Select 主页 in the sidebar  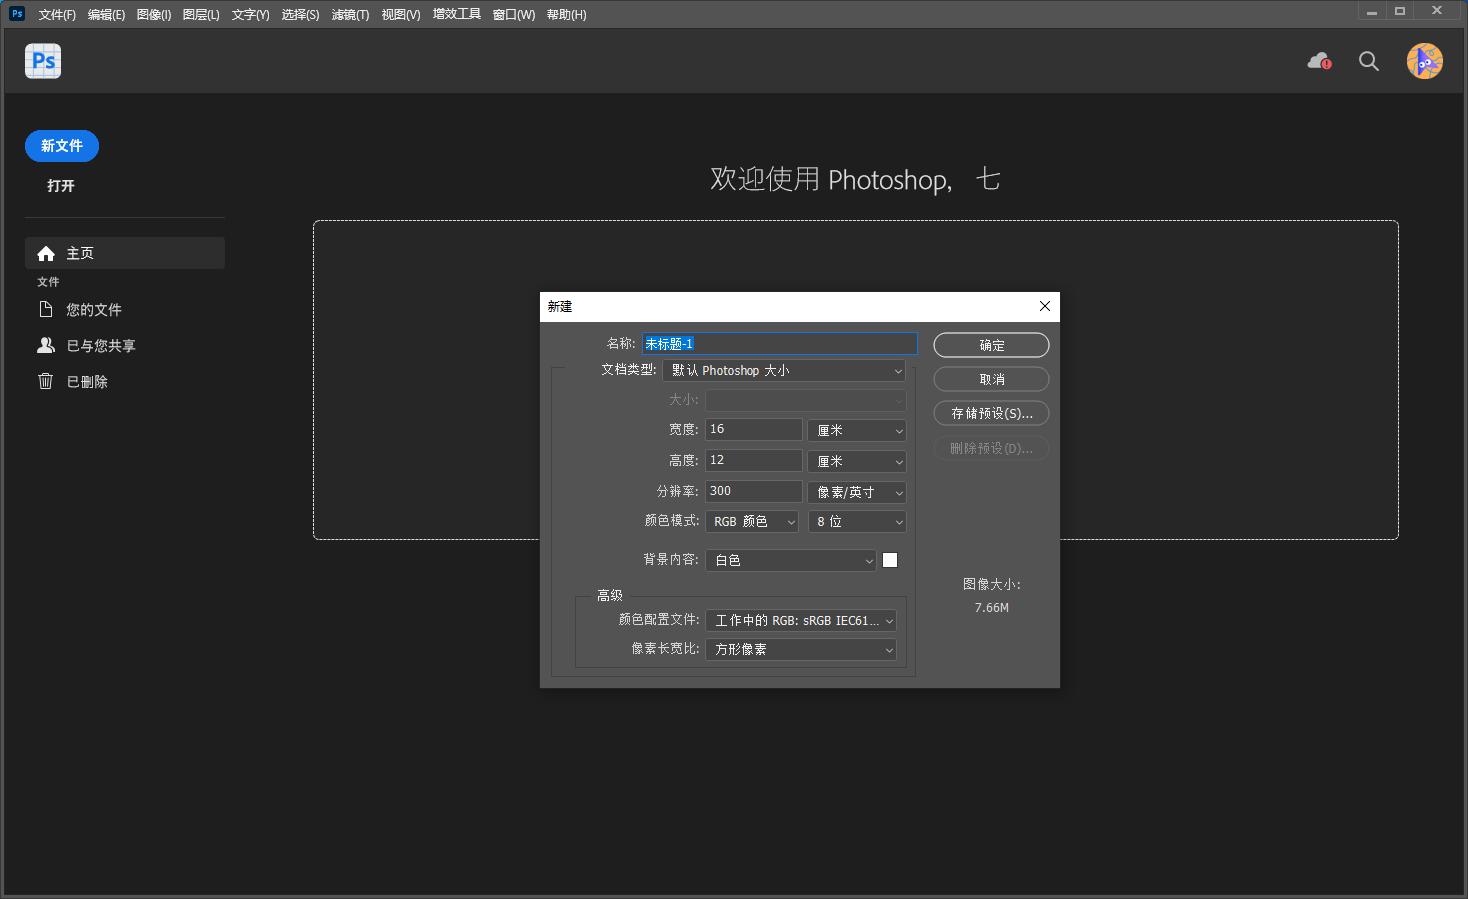[x=125, y=253]
